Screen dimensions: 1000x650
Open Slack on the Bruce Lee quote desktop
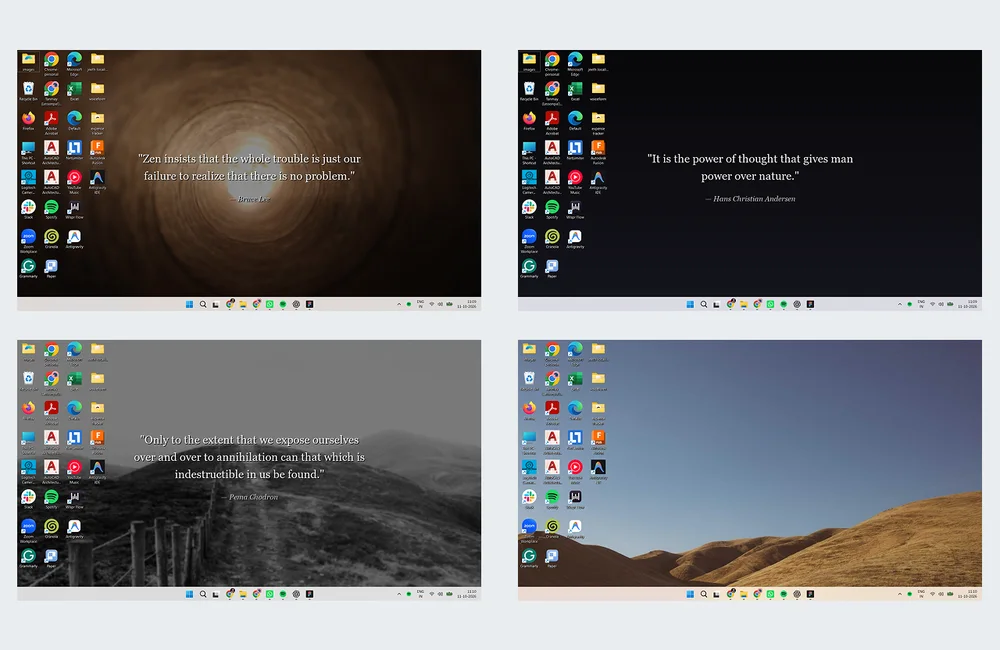(28, 207)
